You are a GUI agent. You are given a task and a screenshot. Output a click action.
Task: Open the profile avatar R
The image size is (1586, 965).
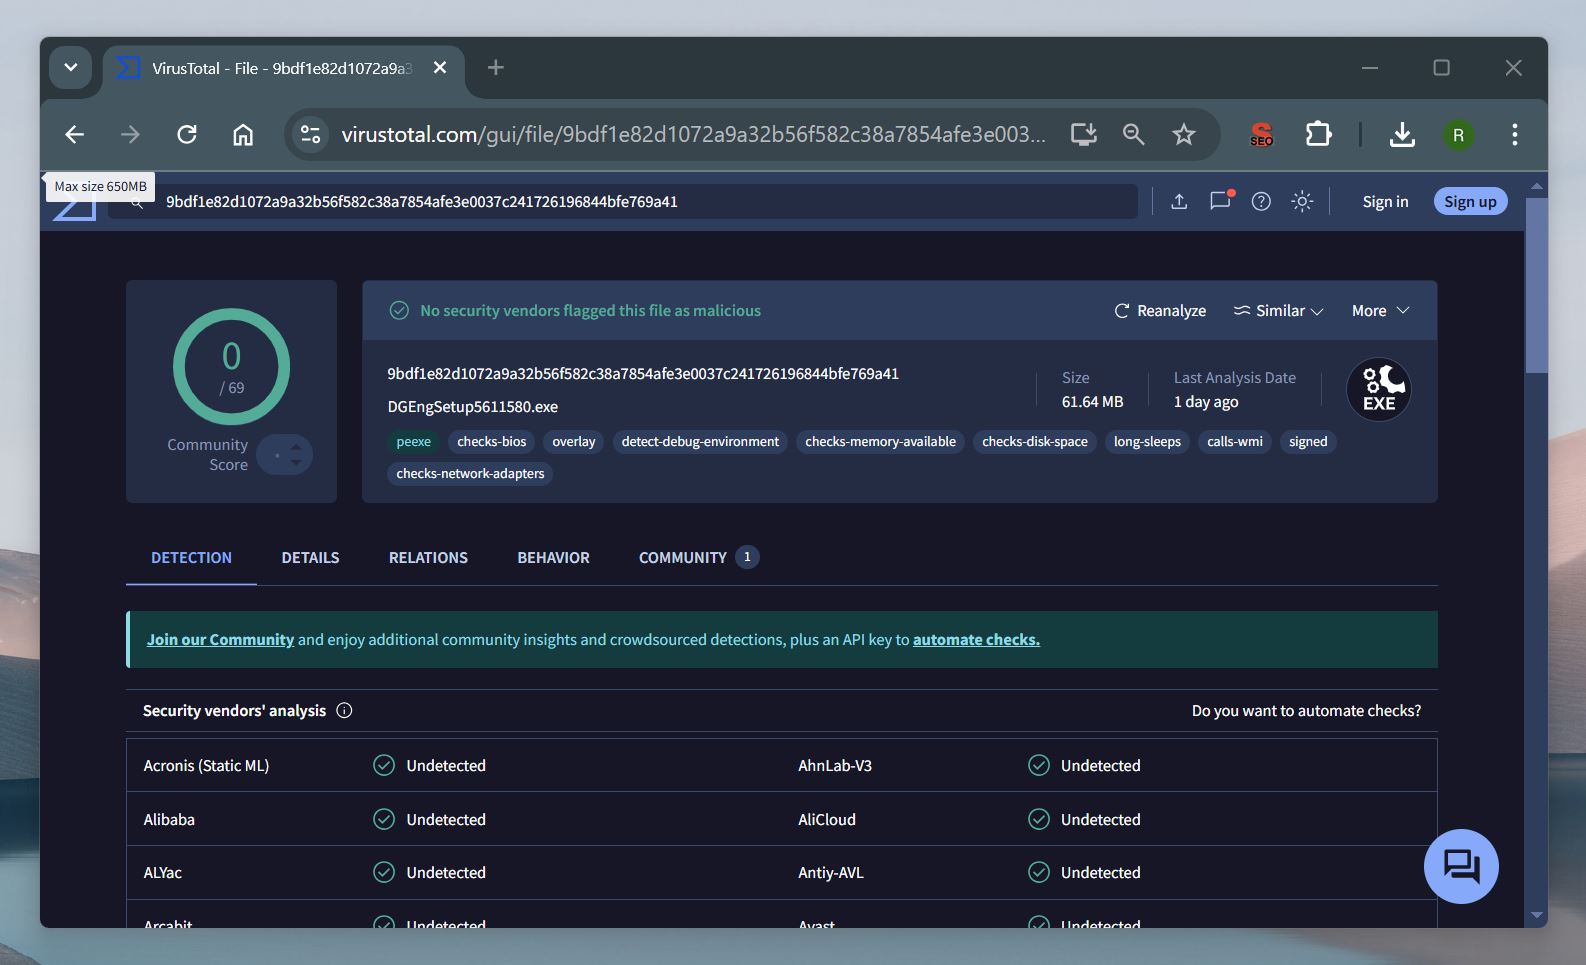[1458, 135]
